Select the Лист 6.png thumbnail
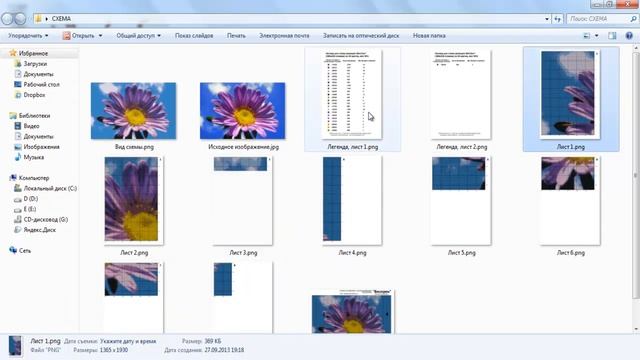 570,201
